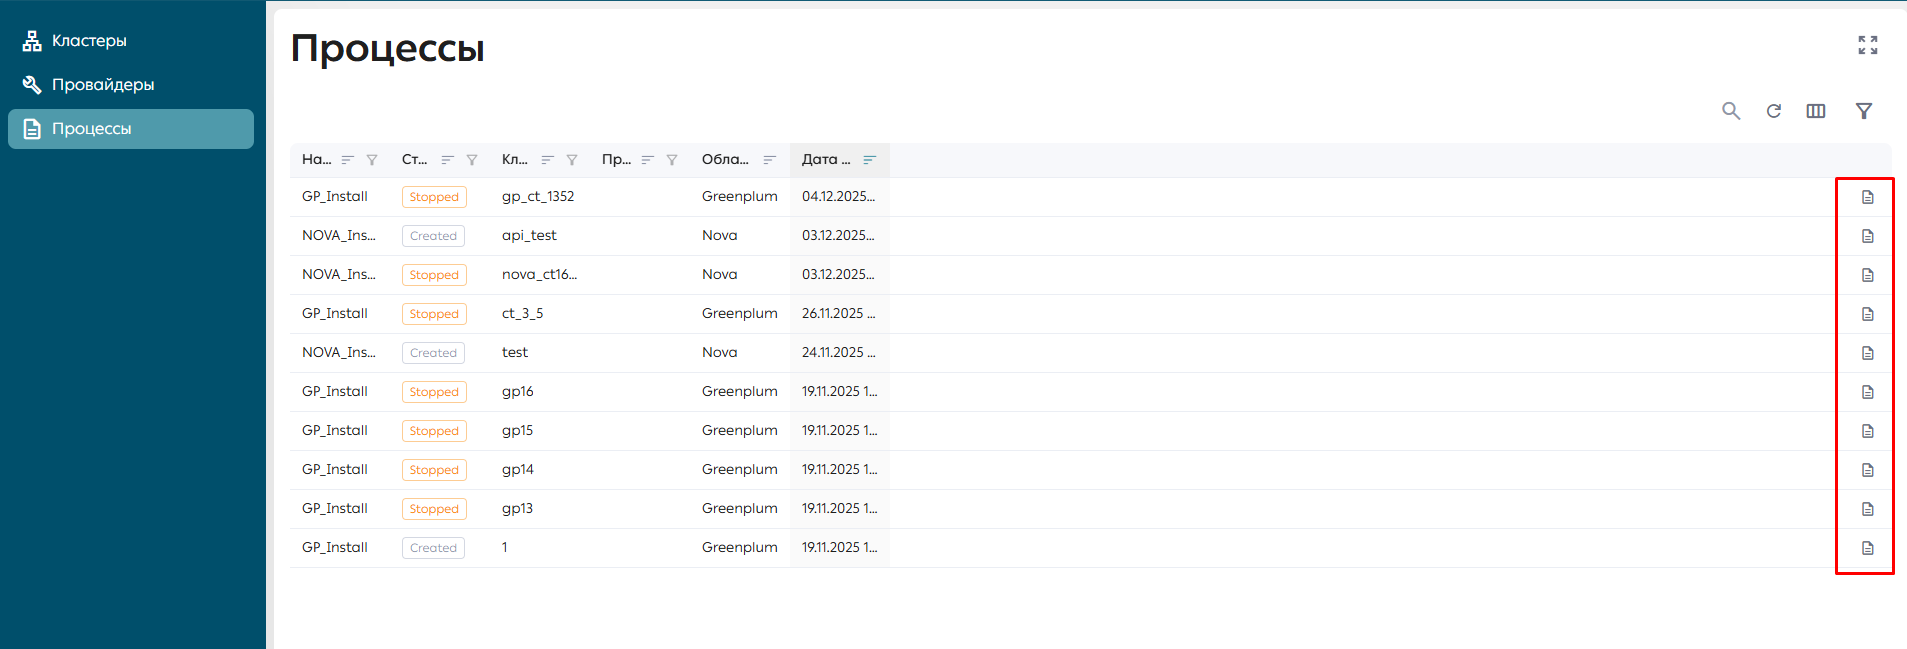This screenshot has height=649, width=1907.
Task: Click the Stopped badge for gp15
Action: click(x=434, y=431)
